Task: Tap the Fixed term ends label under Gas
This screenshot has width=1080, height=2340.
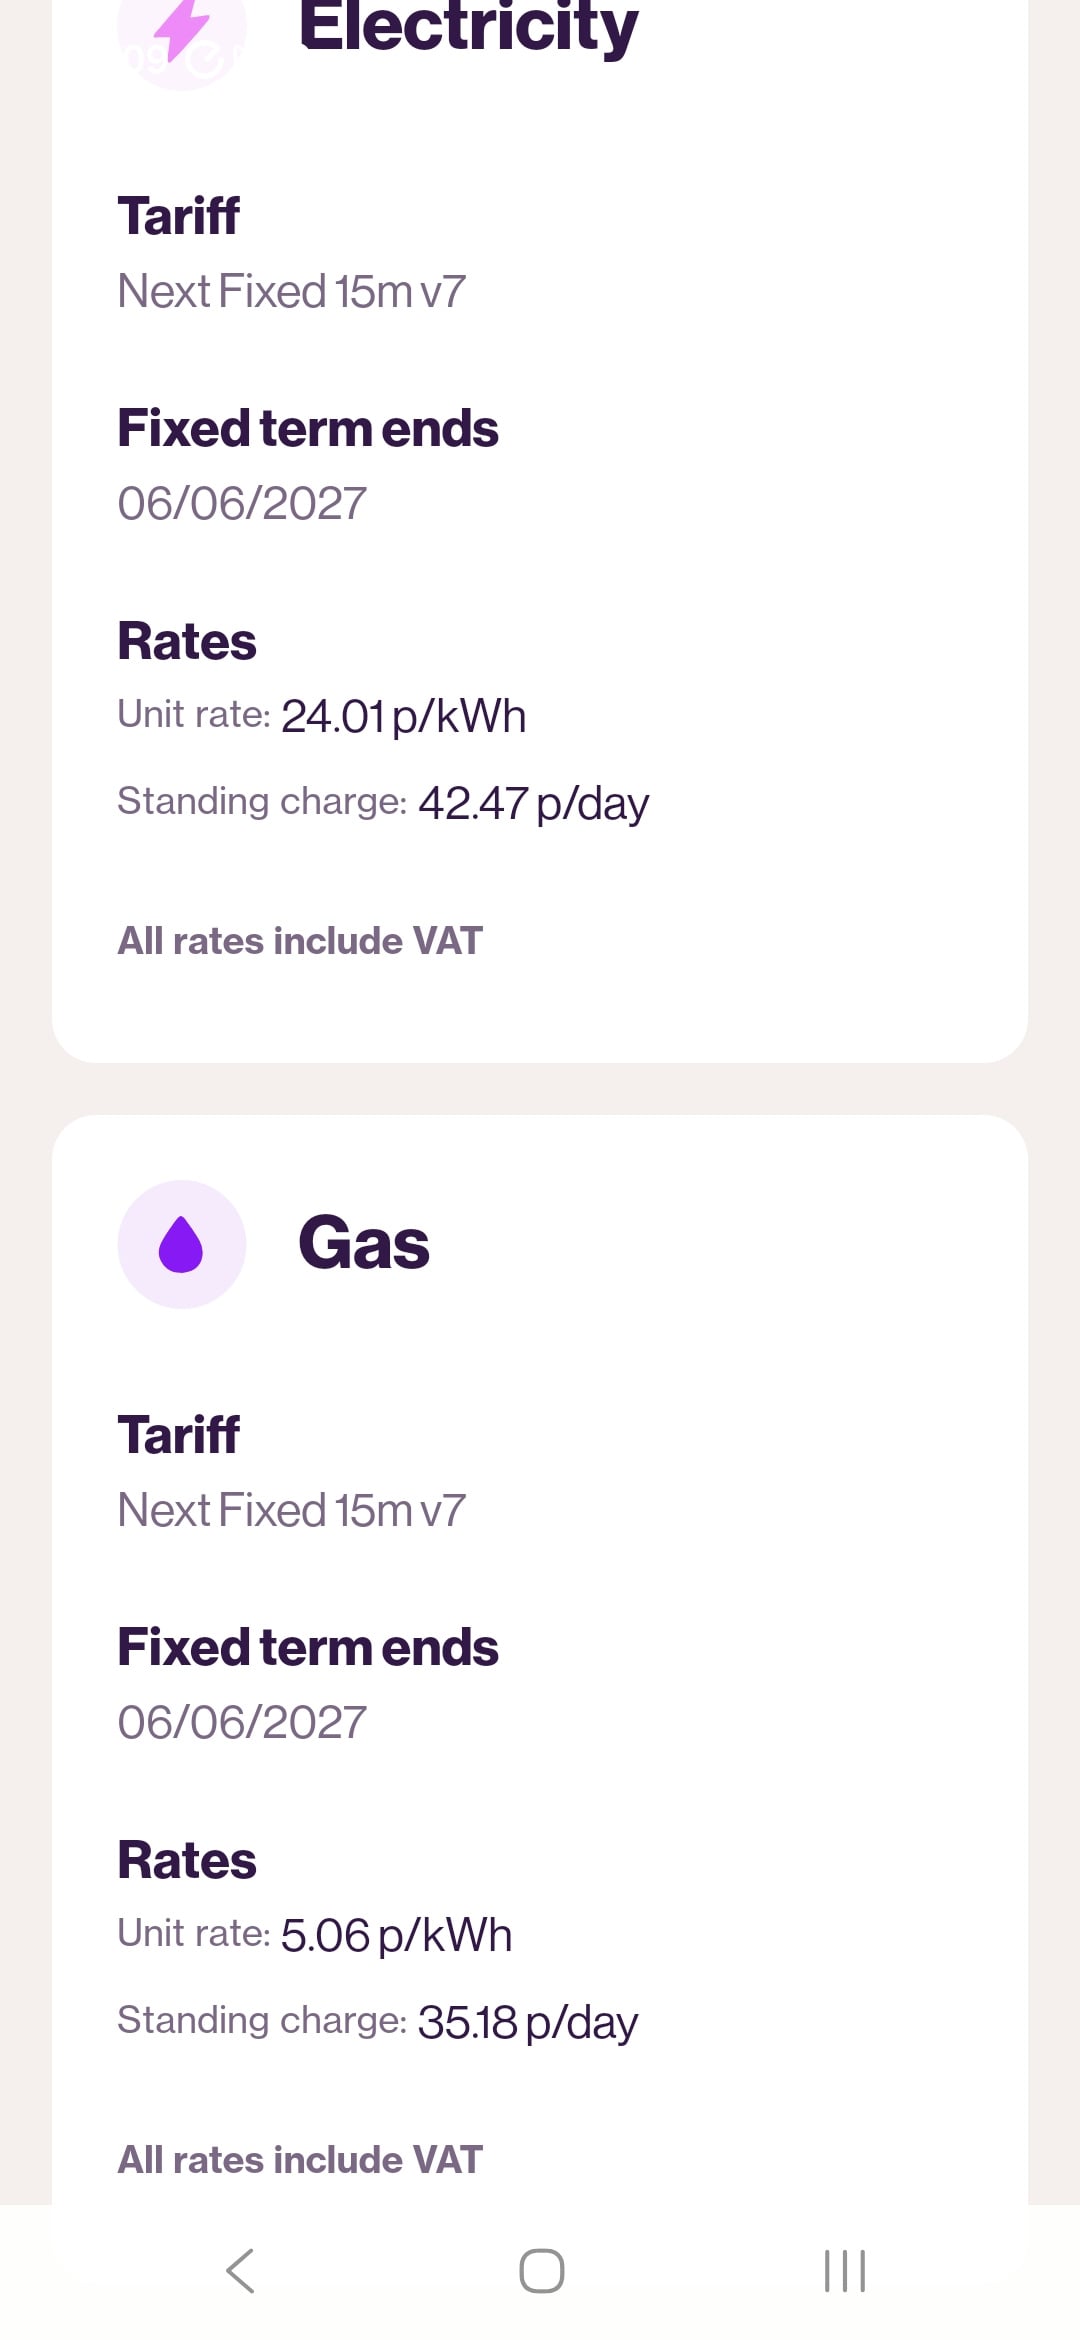Action: click(x=308, y=1647)
